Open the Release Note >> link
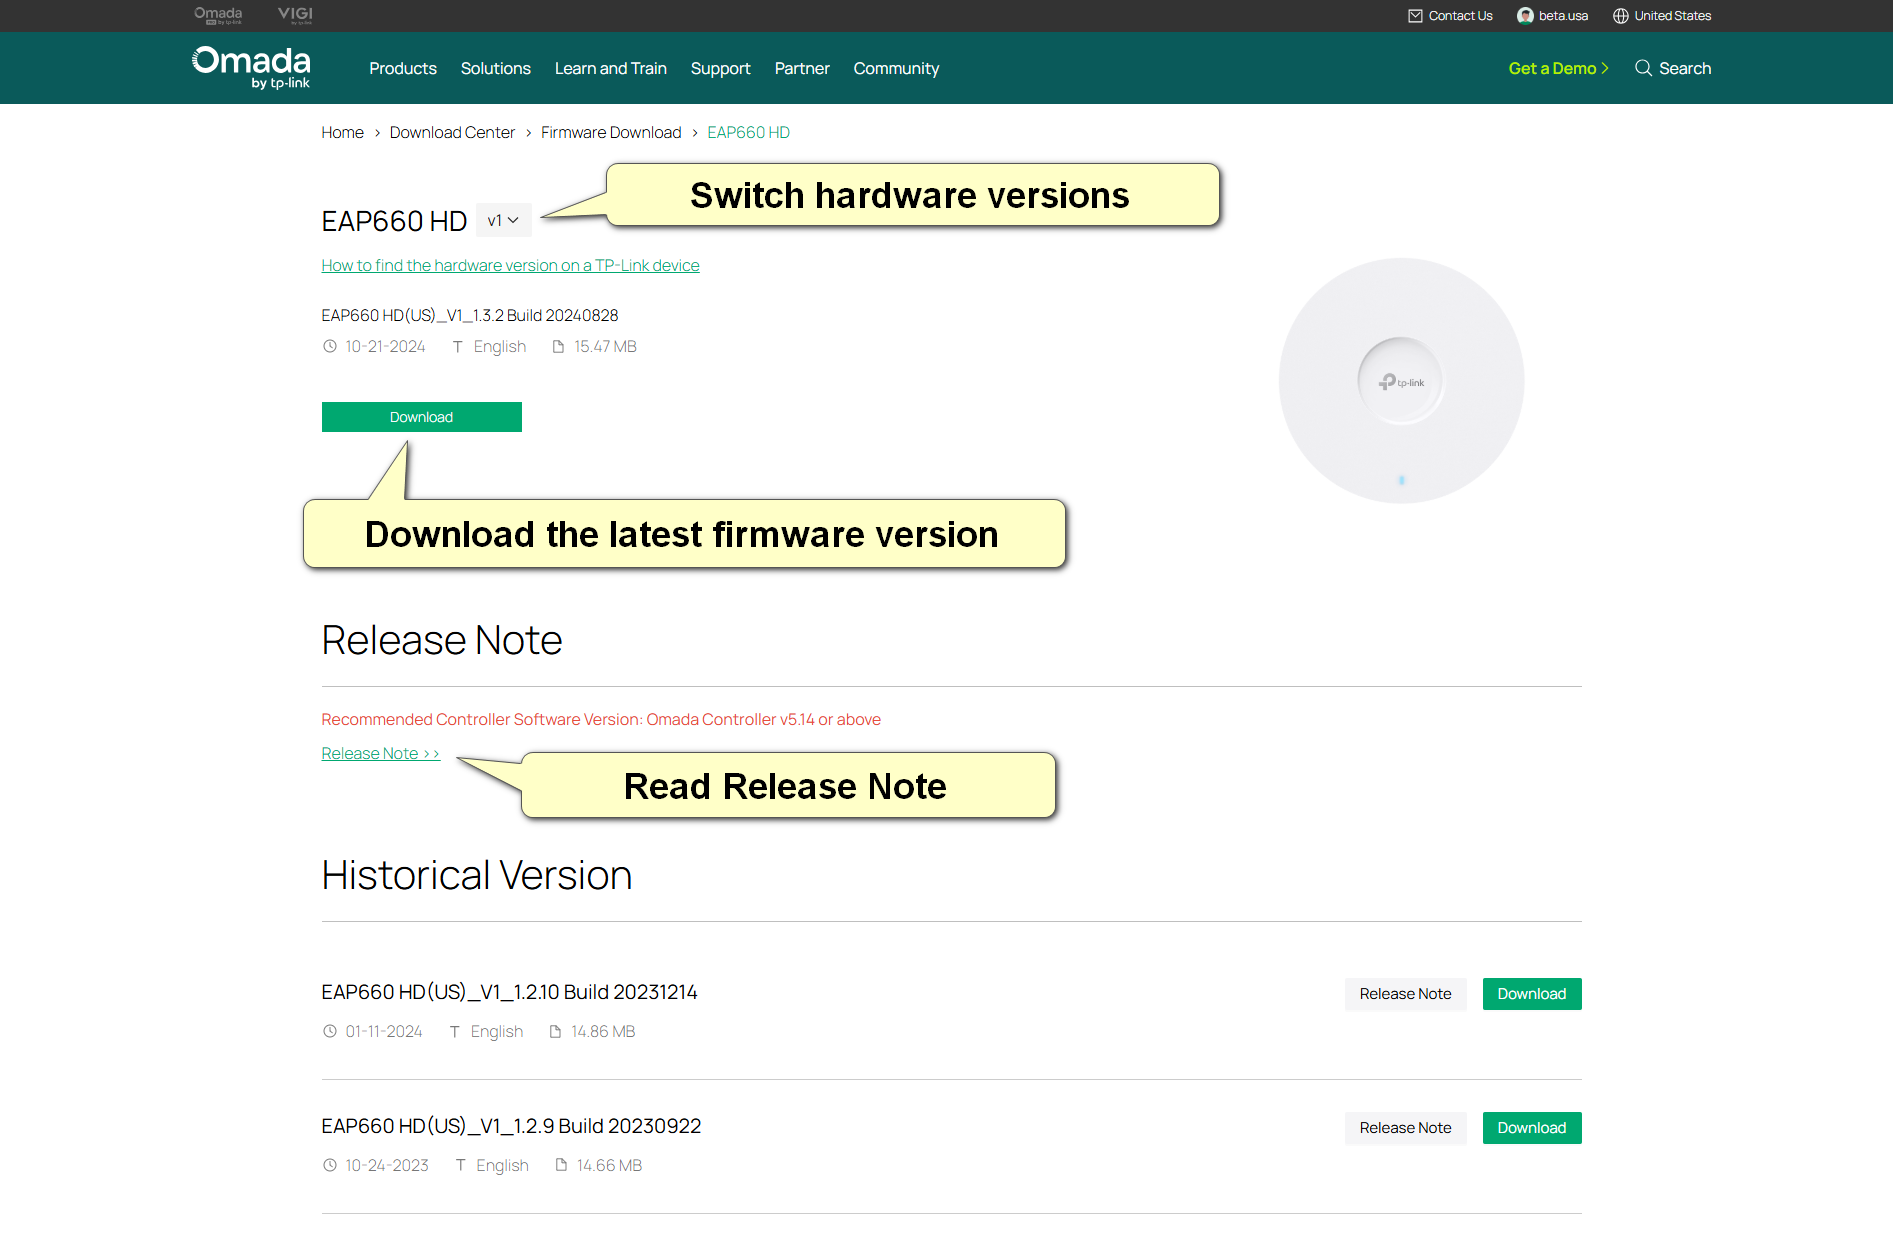The height and width of the screenshot is (1241, 1893). tap(380, 753)
